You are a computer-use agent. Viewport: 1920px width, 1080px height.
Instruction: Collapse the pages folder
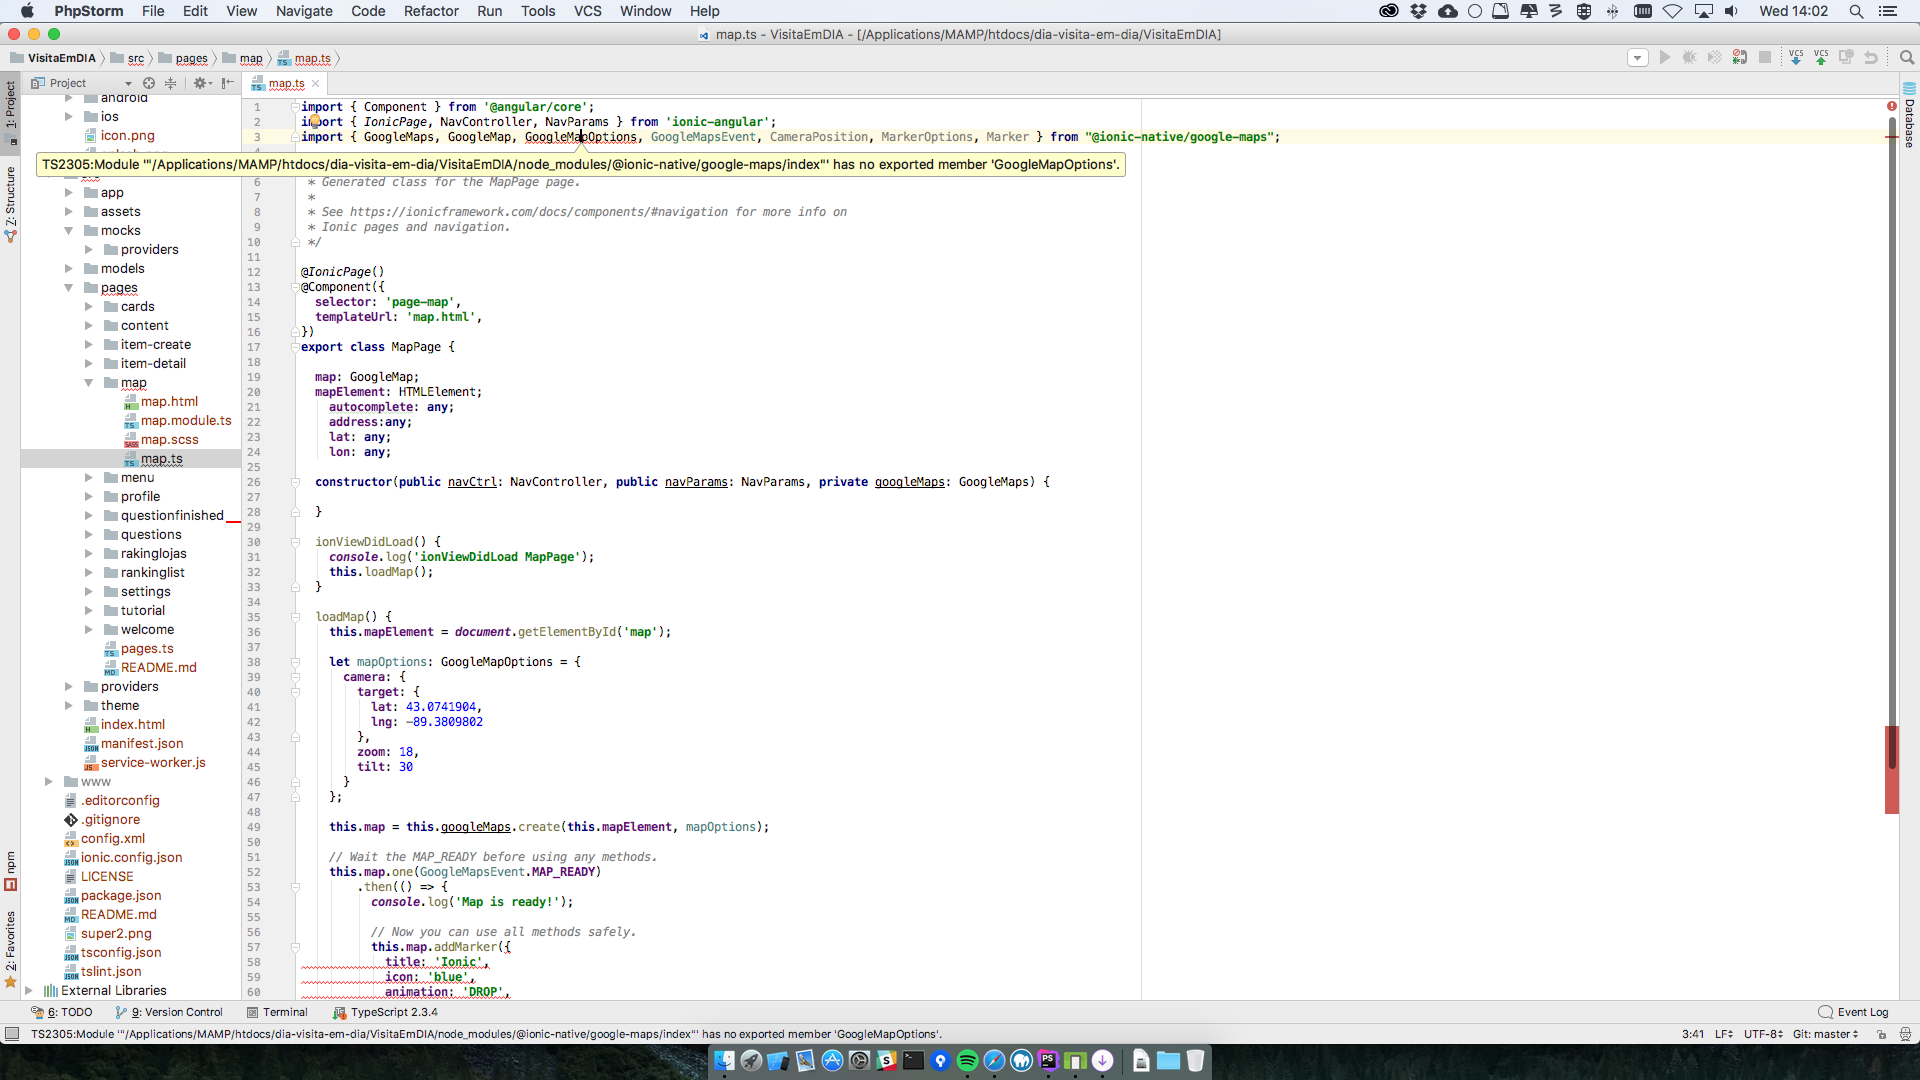tap(68, 288)
